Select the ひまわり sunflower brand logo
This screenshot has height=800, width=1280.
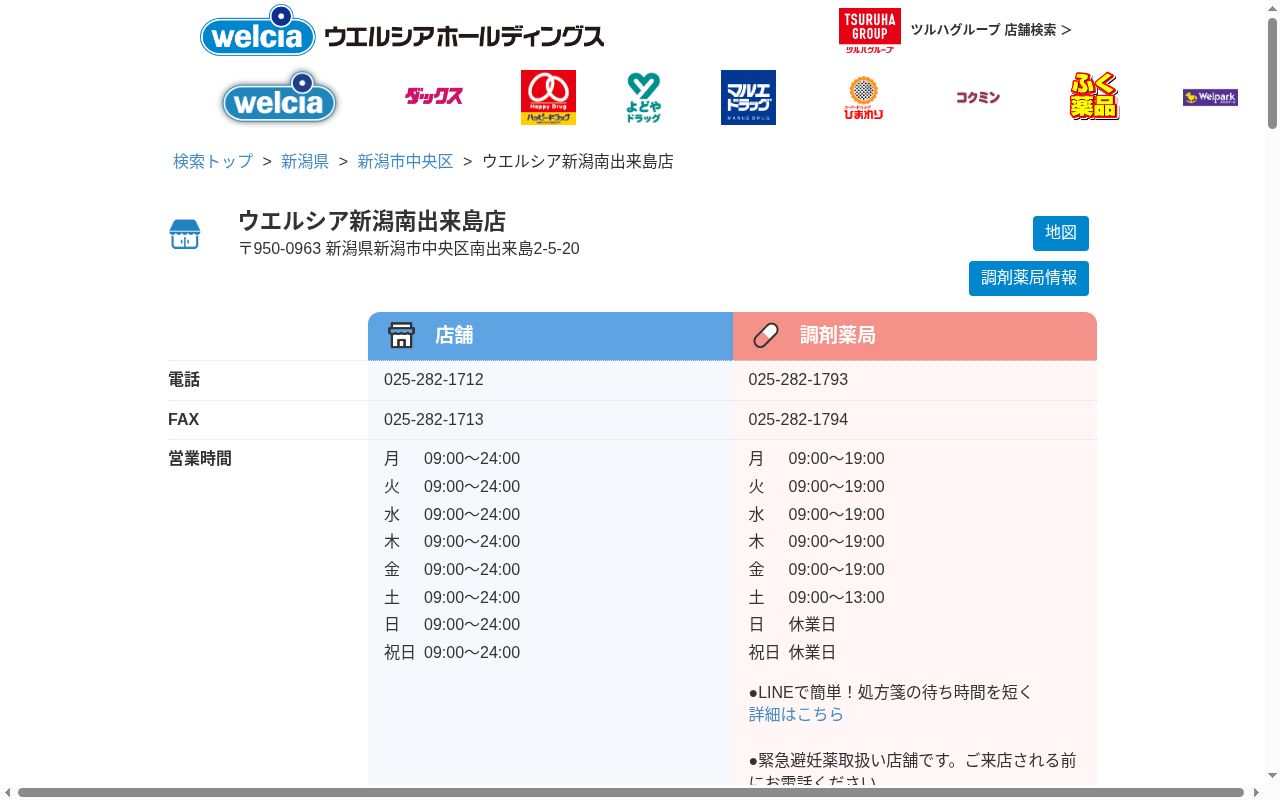pyautogui.click(x=863, y=97)
